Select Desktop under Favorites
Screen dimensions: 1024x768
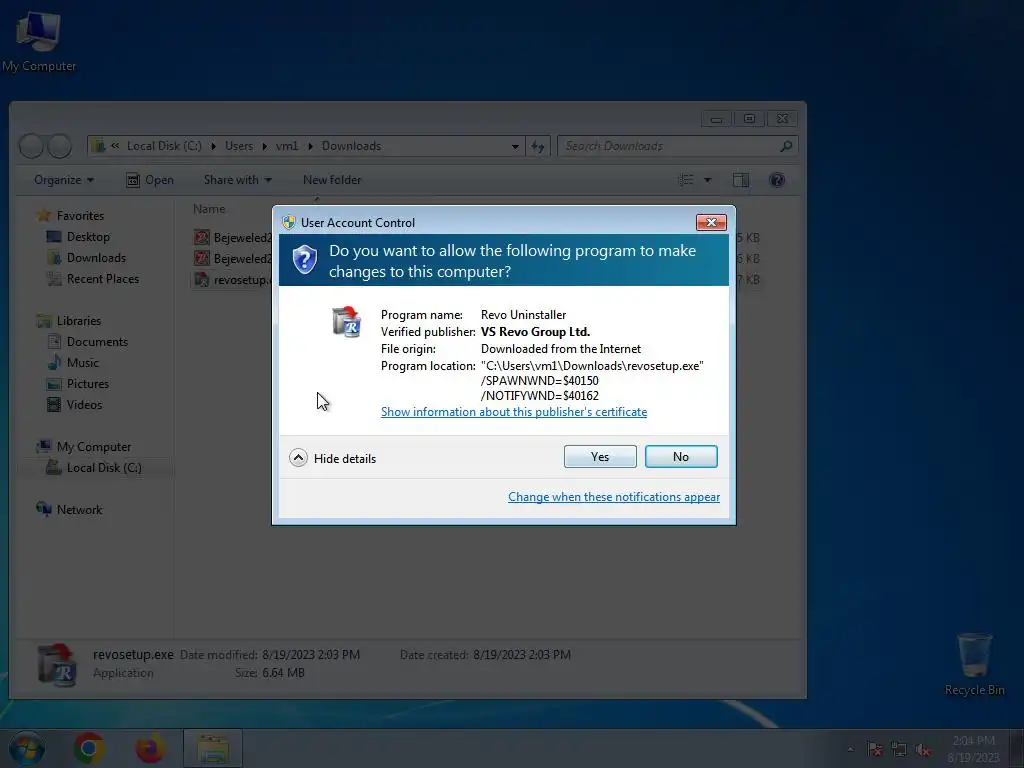click(88, 236)
